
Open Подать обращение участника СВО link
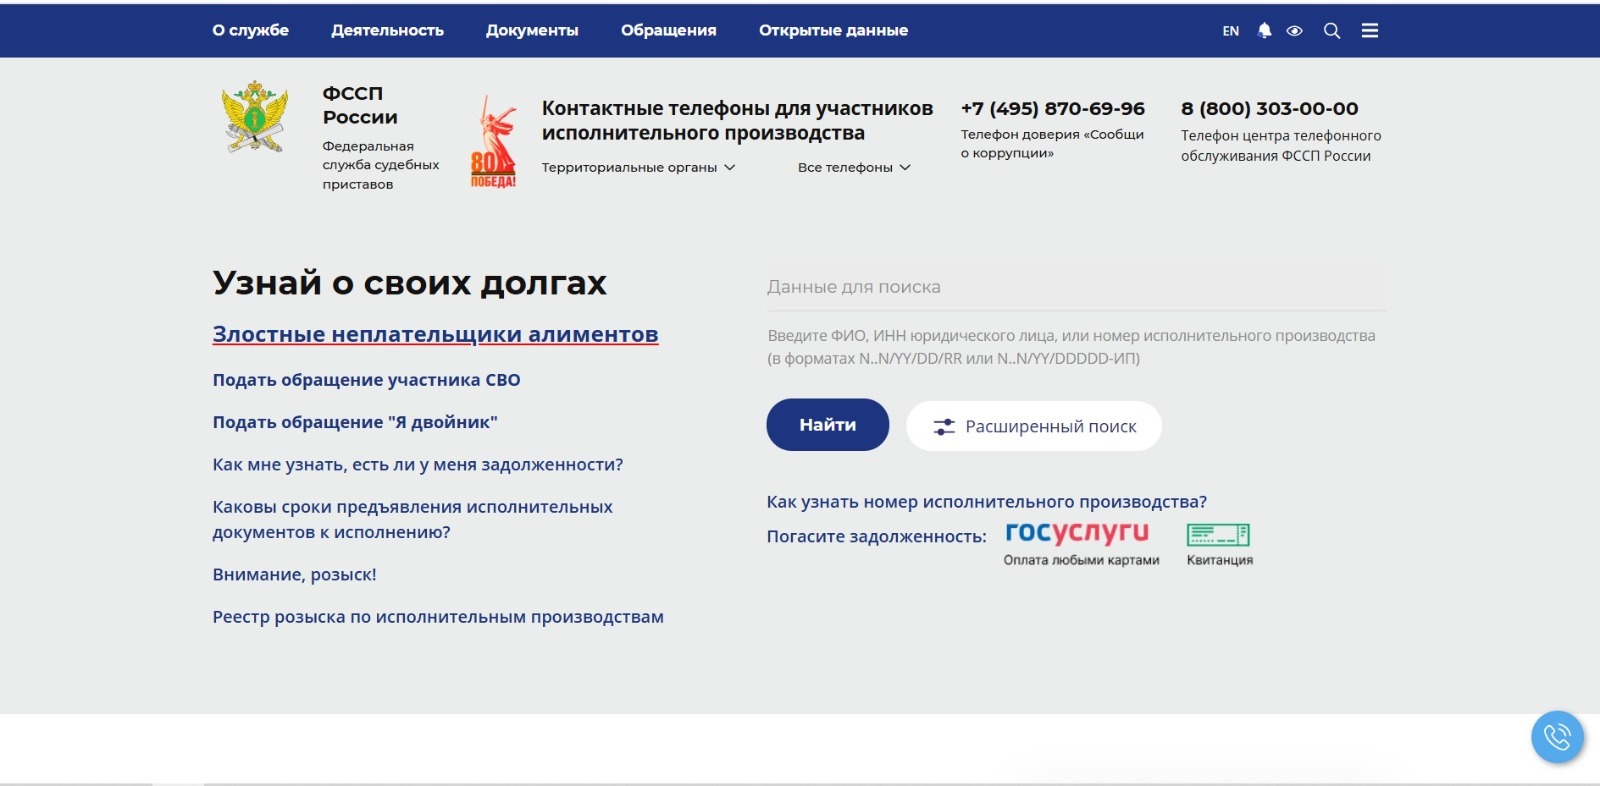tap(366, 380)
